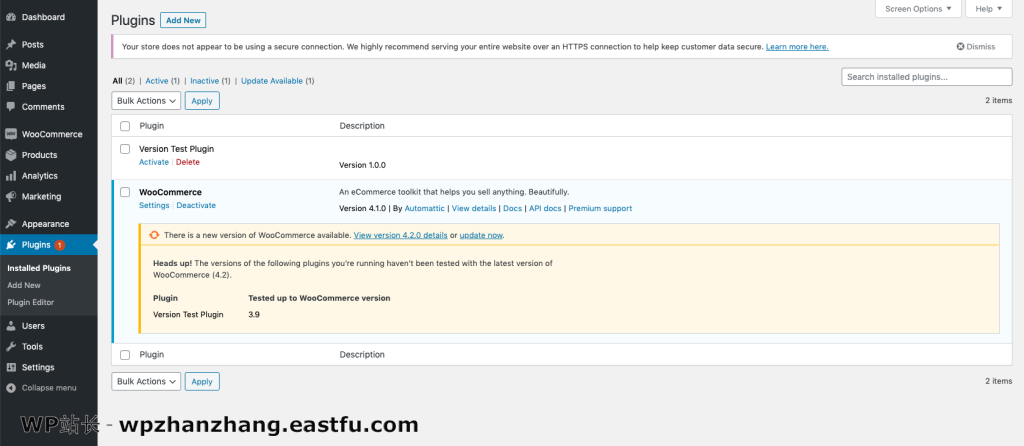The image size is (1024, 446).
Task: Open the top Bulk Actions dropdown
Action: (146, 101)
